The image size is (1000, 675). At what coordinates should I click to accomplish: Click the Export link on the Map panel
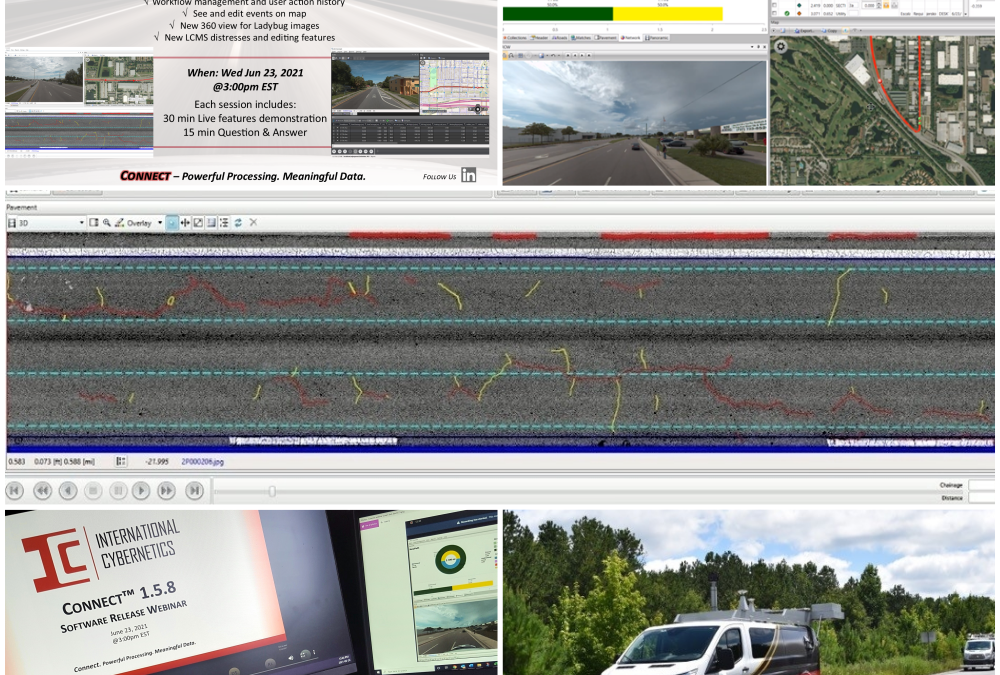pyautogui.click(x=805, y=31)
